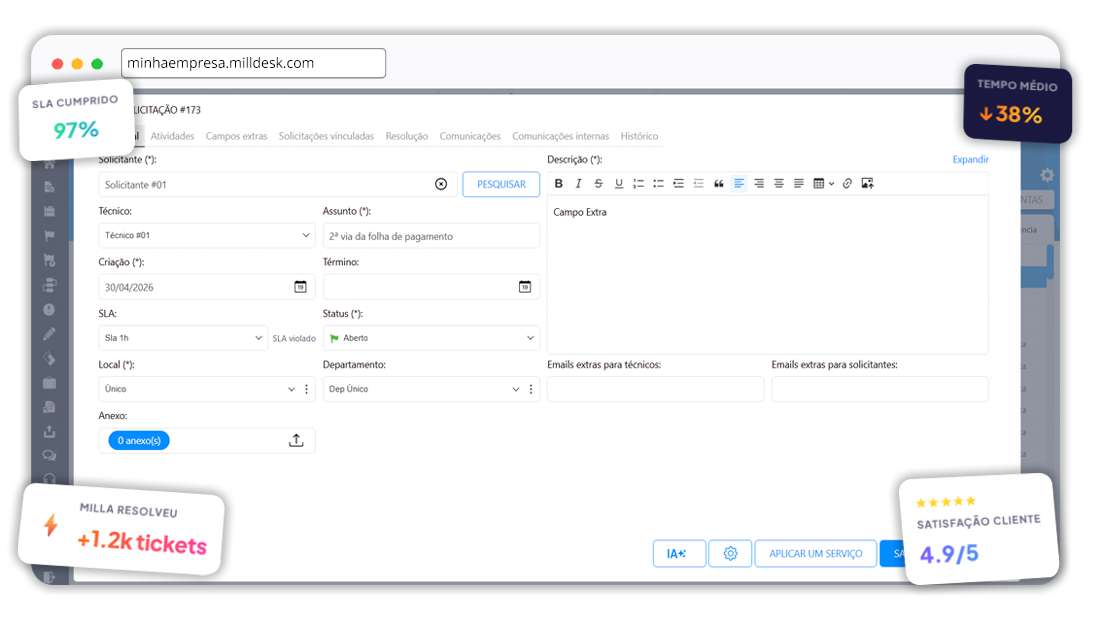Click the IA+ assistant button

(679, 553)
